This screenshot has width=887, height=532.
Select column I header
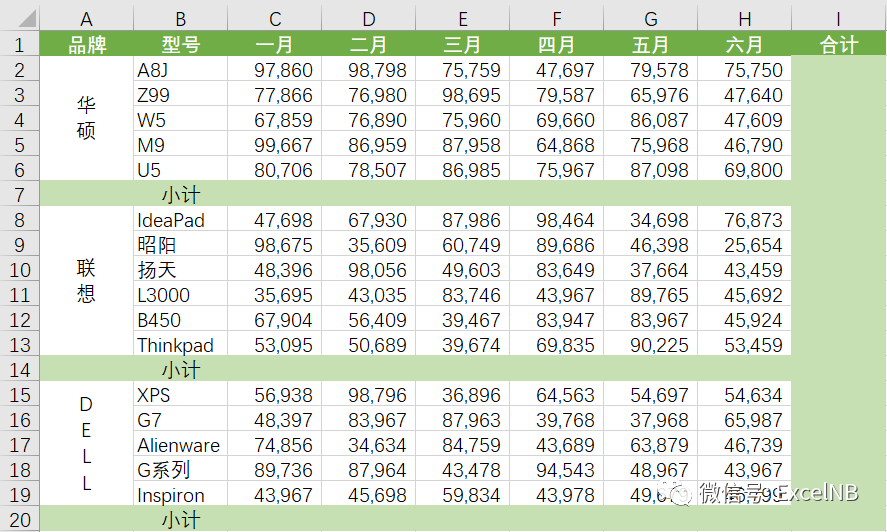[x=838, y=19]
